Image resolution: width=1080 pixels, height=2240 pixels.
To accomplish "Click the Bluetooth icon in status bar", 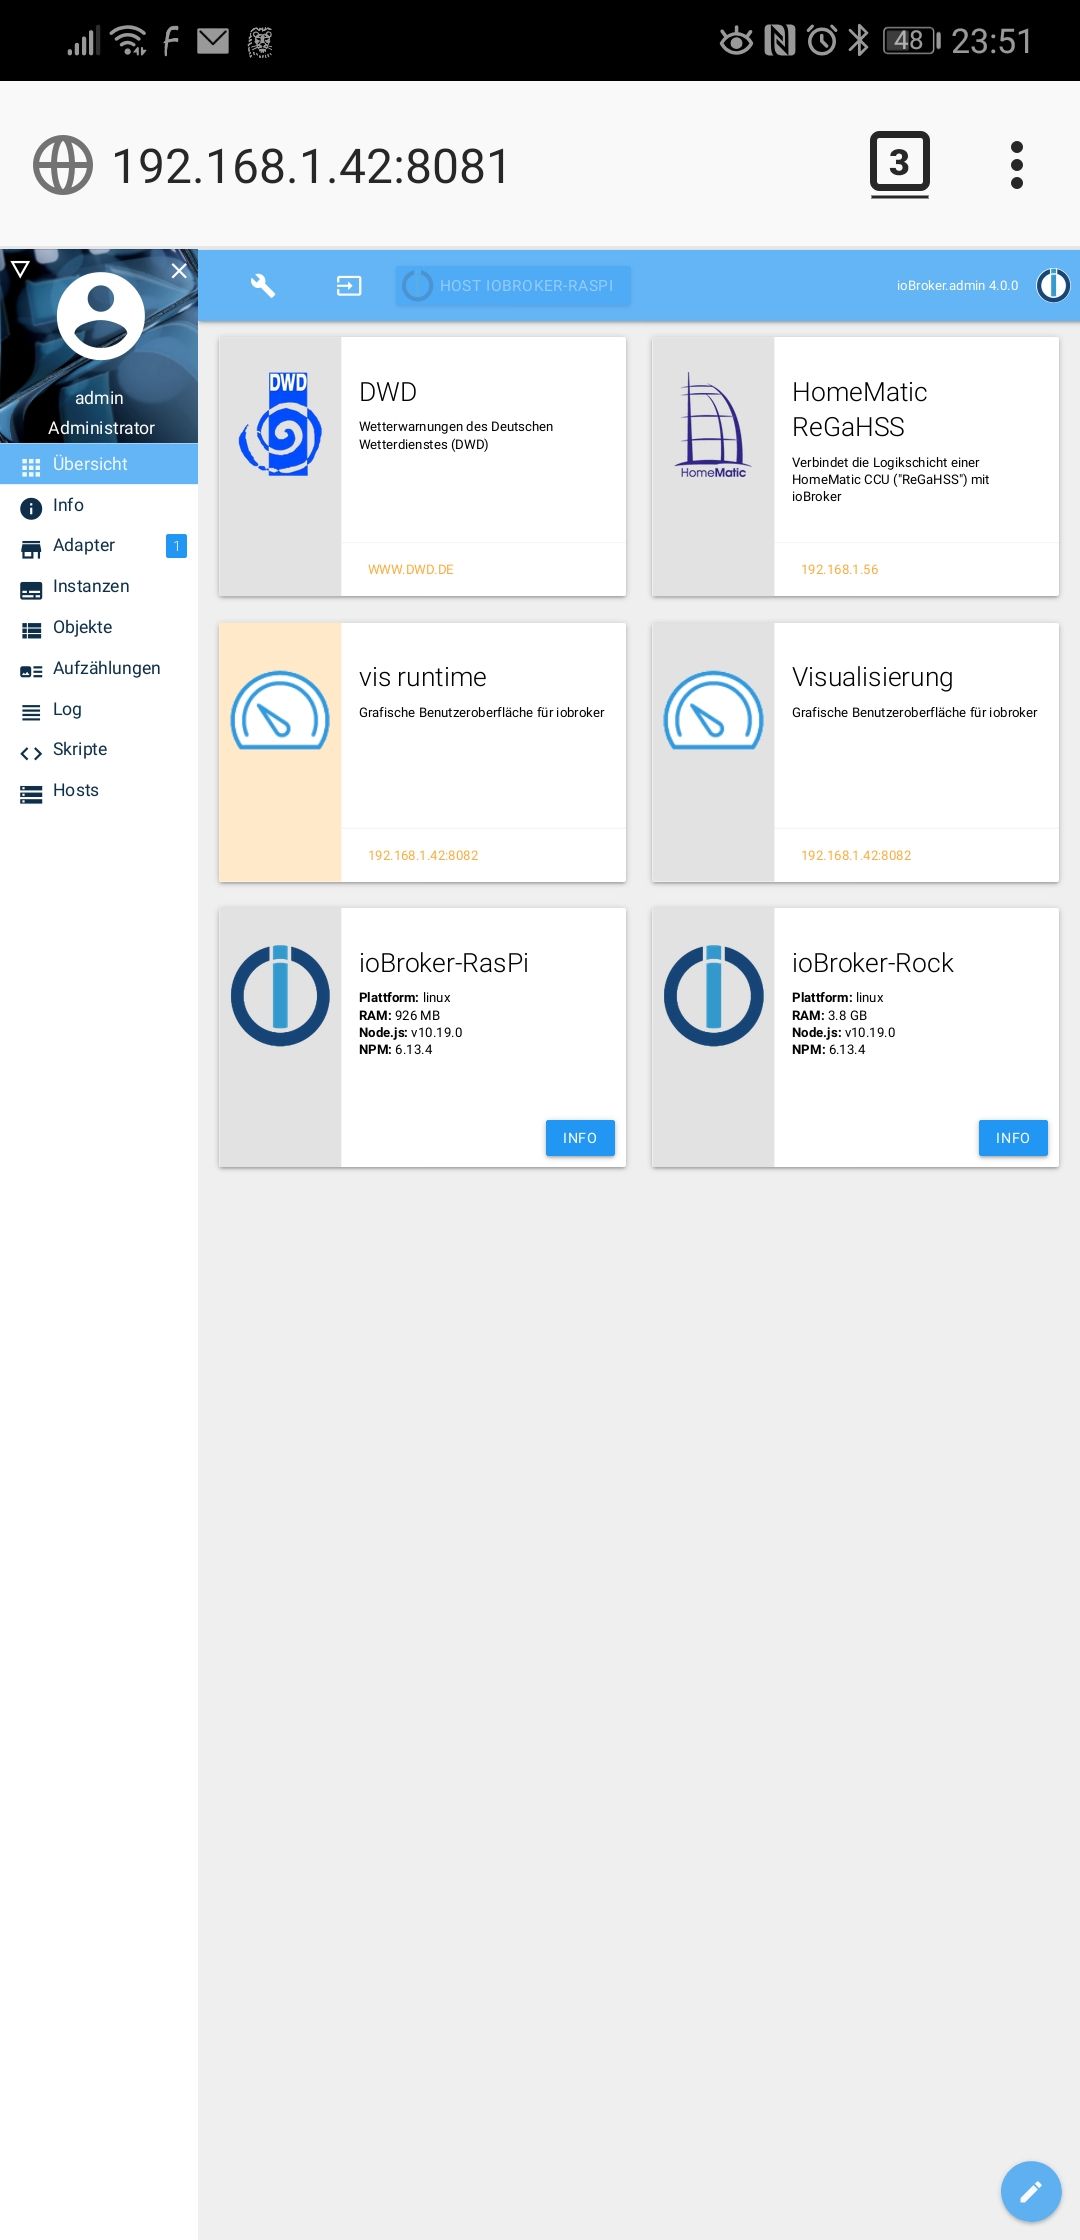I will click(858, 40).
